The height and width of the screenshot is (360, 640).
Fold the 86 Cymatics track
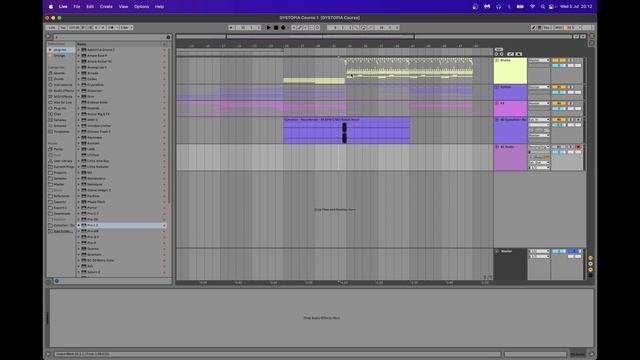click(497, 120)
